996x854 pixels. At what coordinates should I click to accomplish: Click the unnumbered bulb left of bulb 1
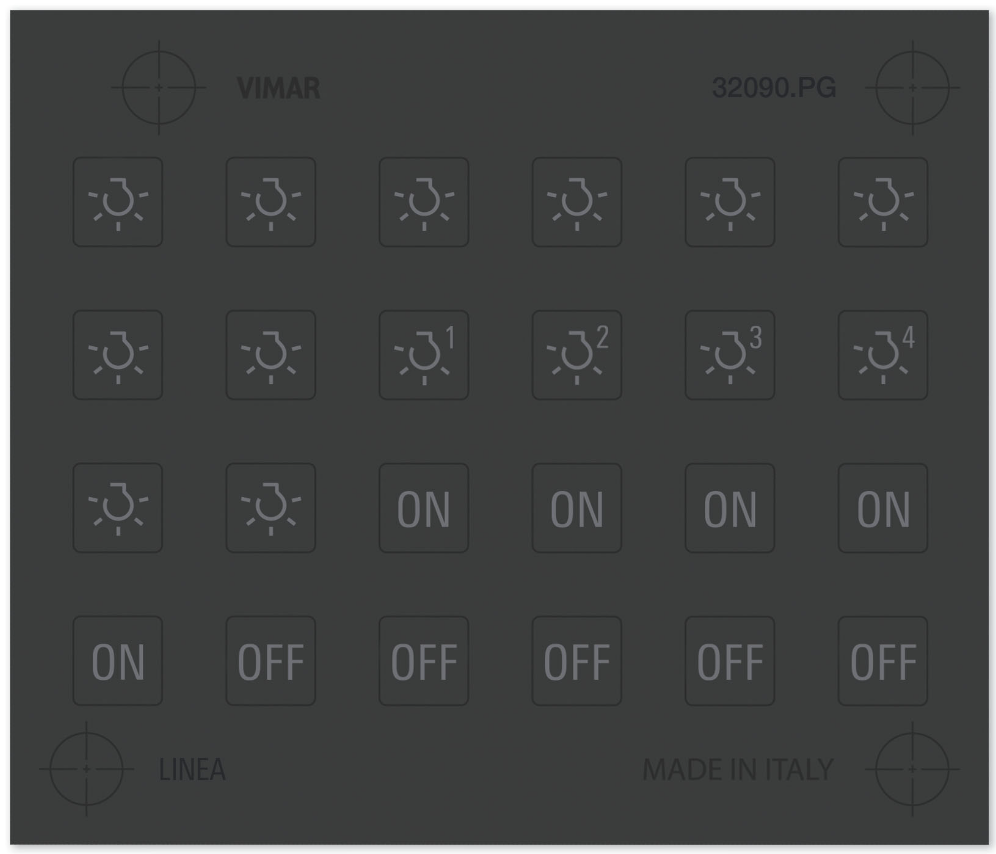click(x=271, y=355)
